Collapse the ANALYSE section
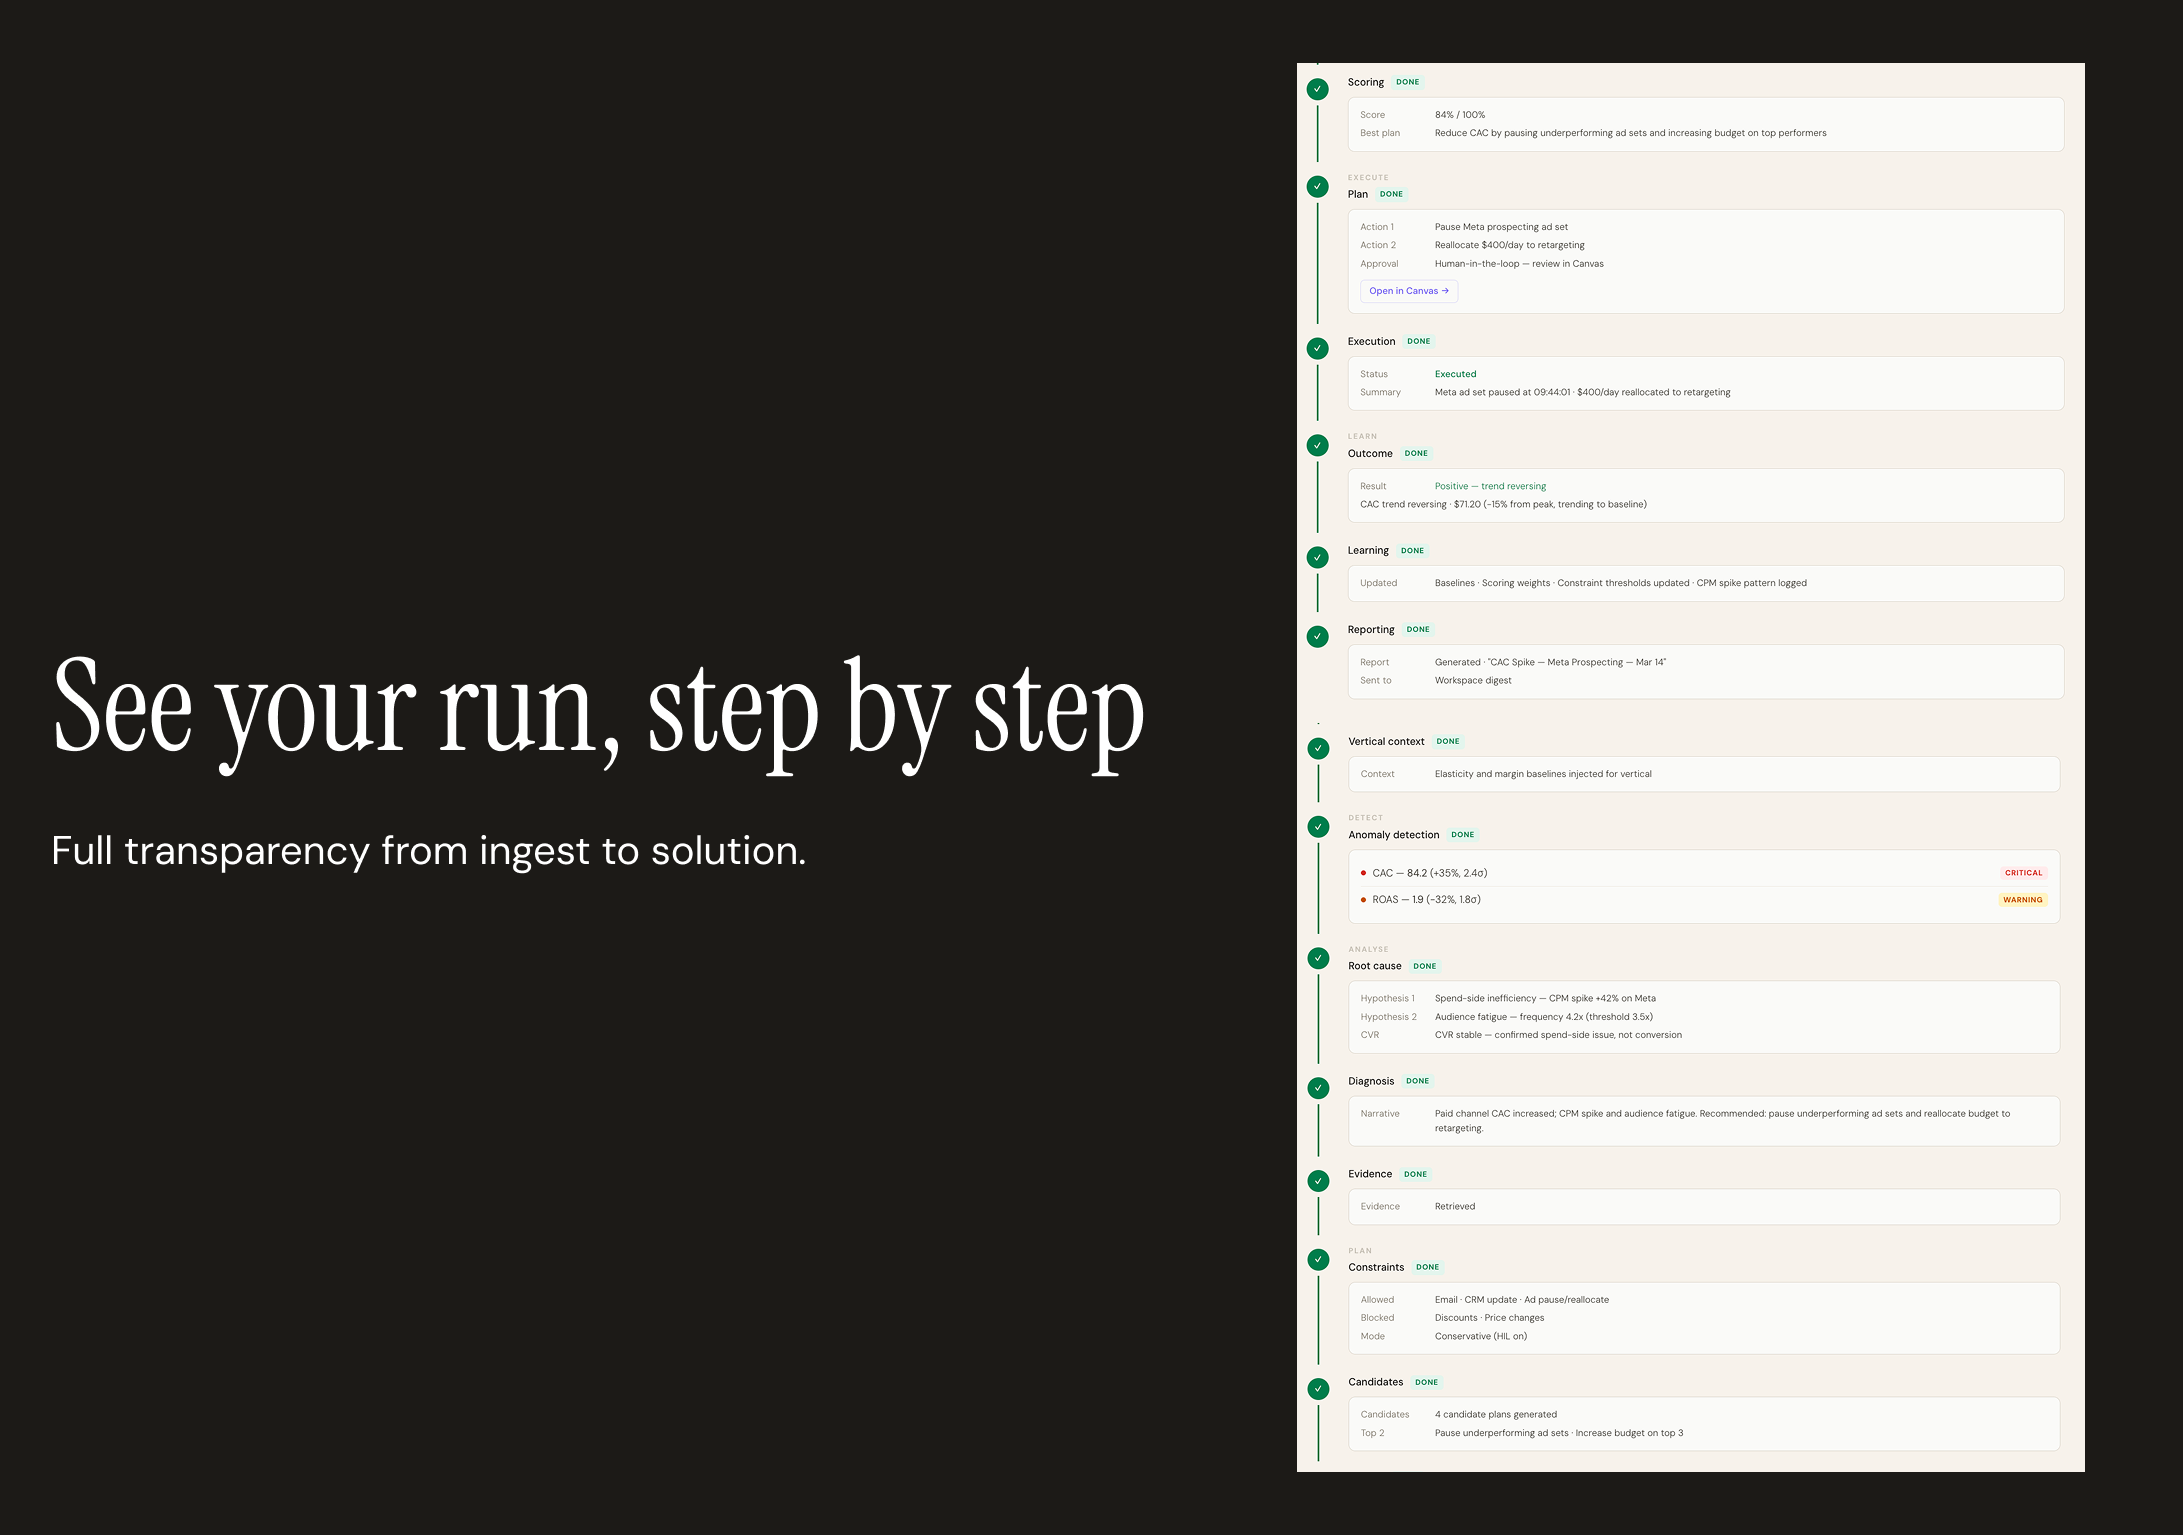 click(1367, 949)
